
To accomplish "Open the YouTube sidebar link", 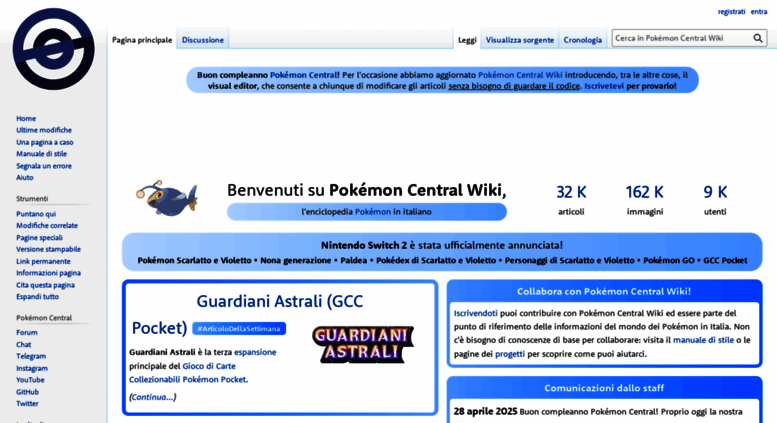I will [30, 380].
